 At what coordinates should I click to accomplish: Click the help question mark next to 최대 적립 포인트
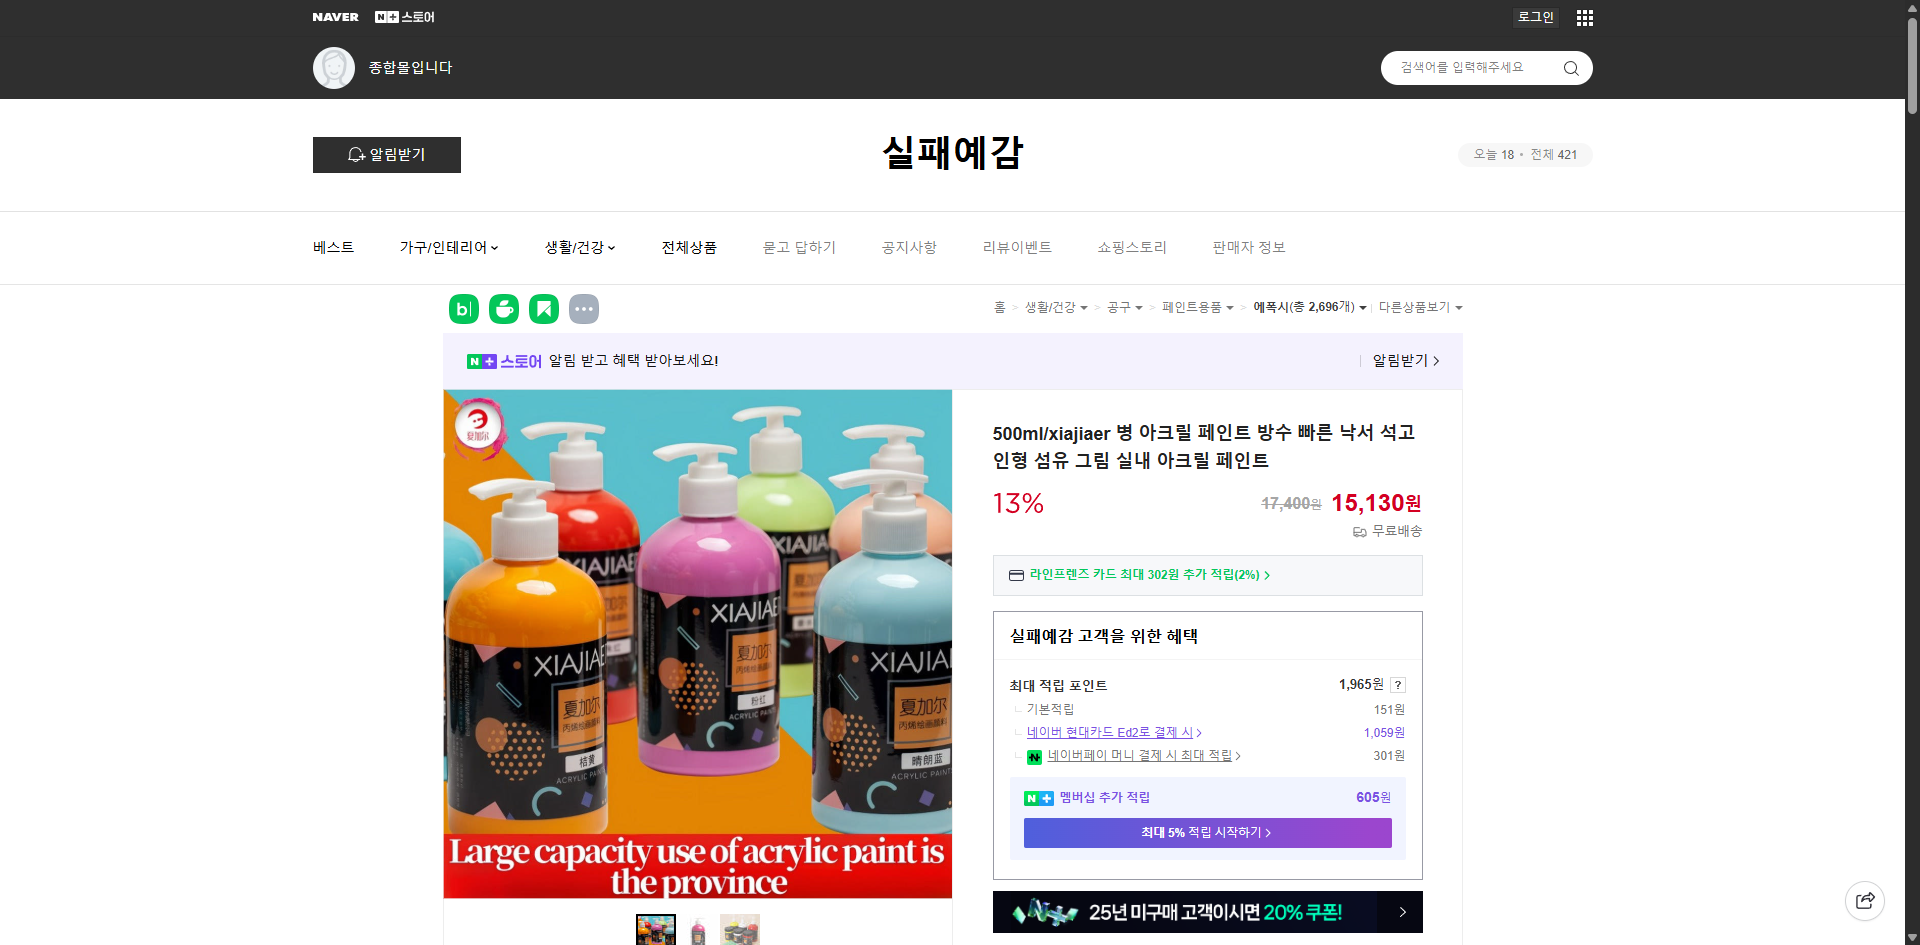1398,685
